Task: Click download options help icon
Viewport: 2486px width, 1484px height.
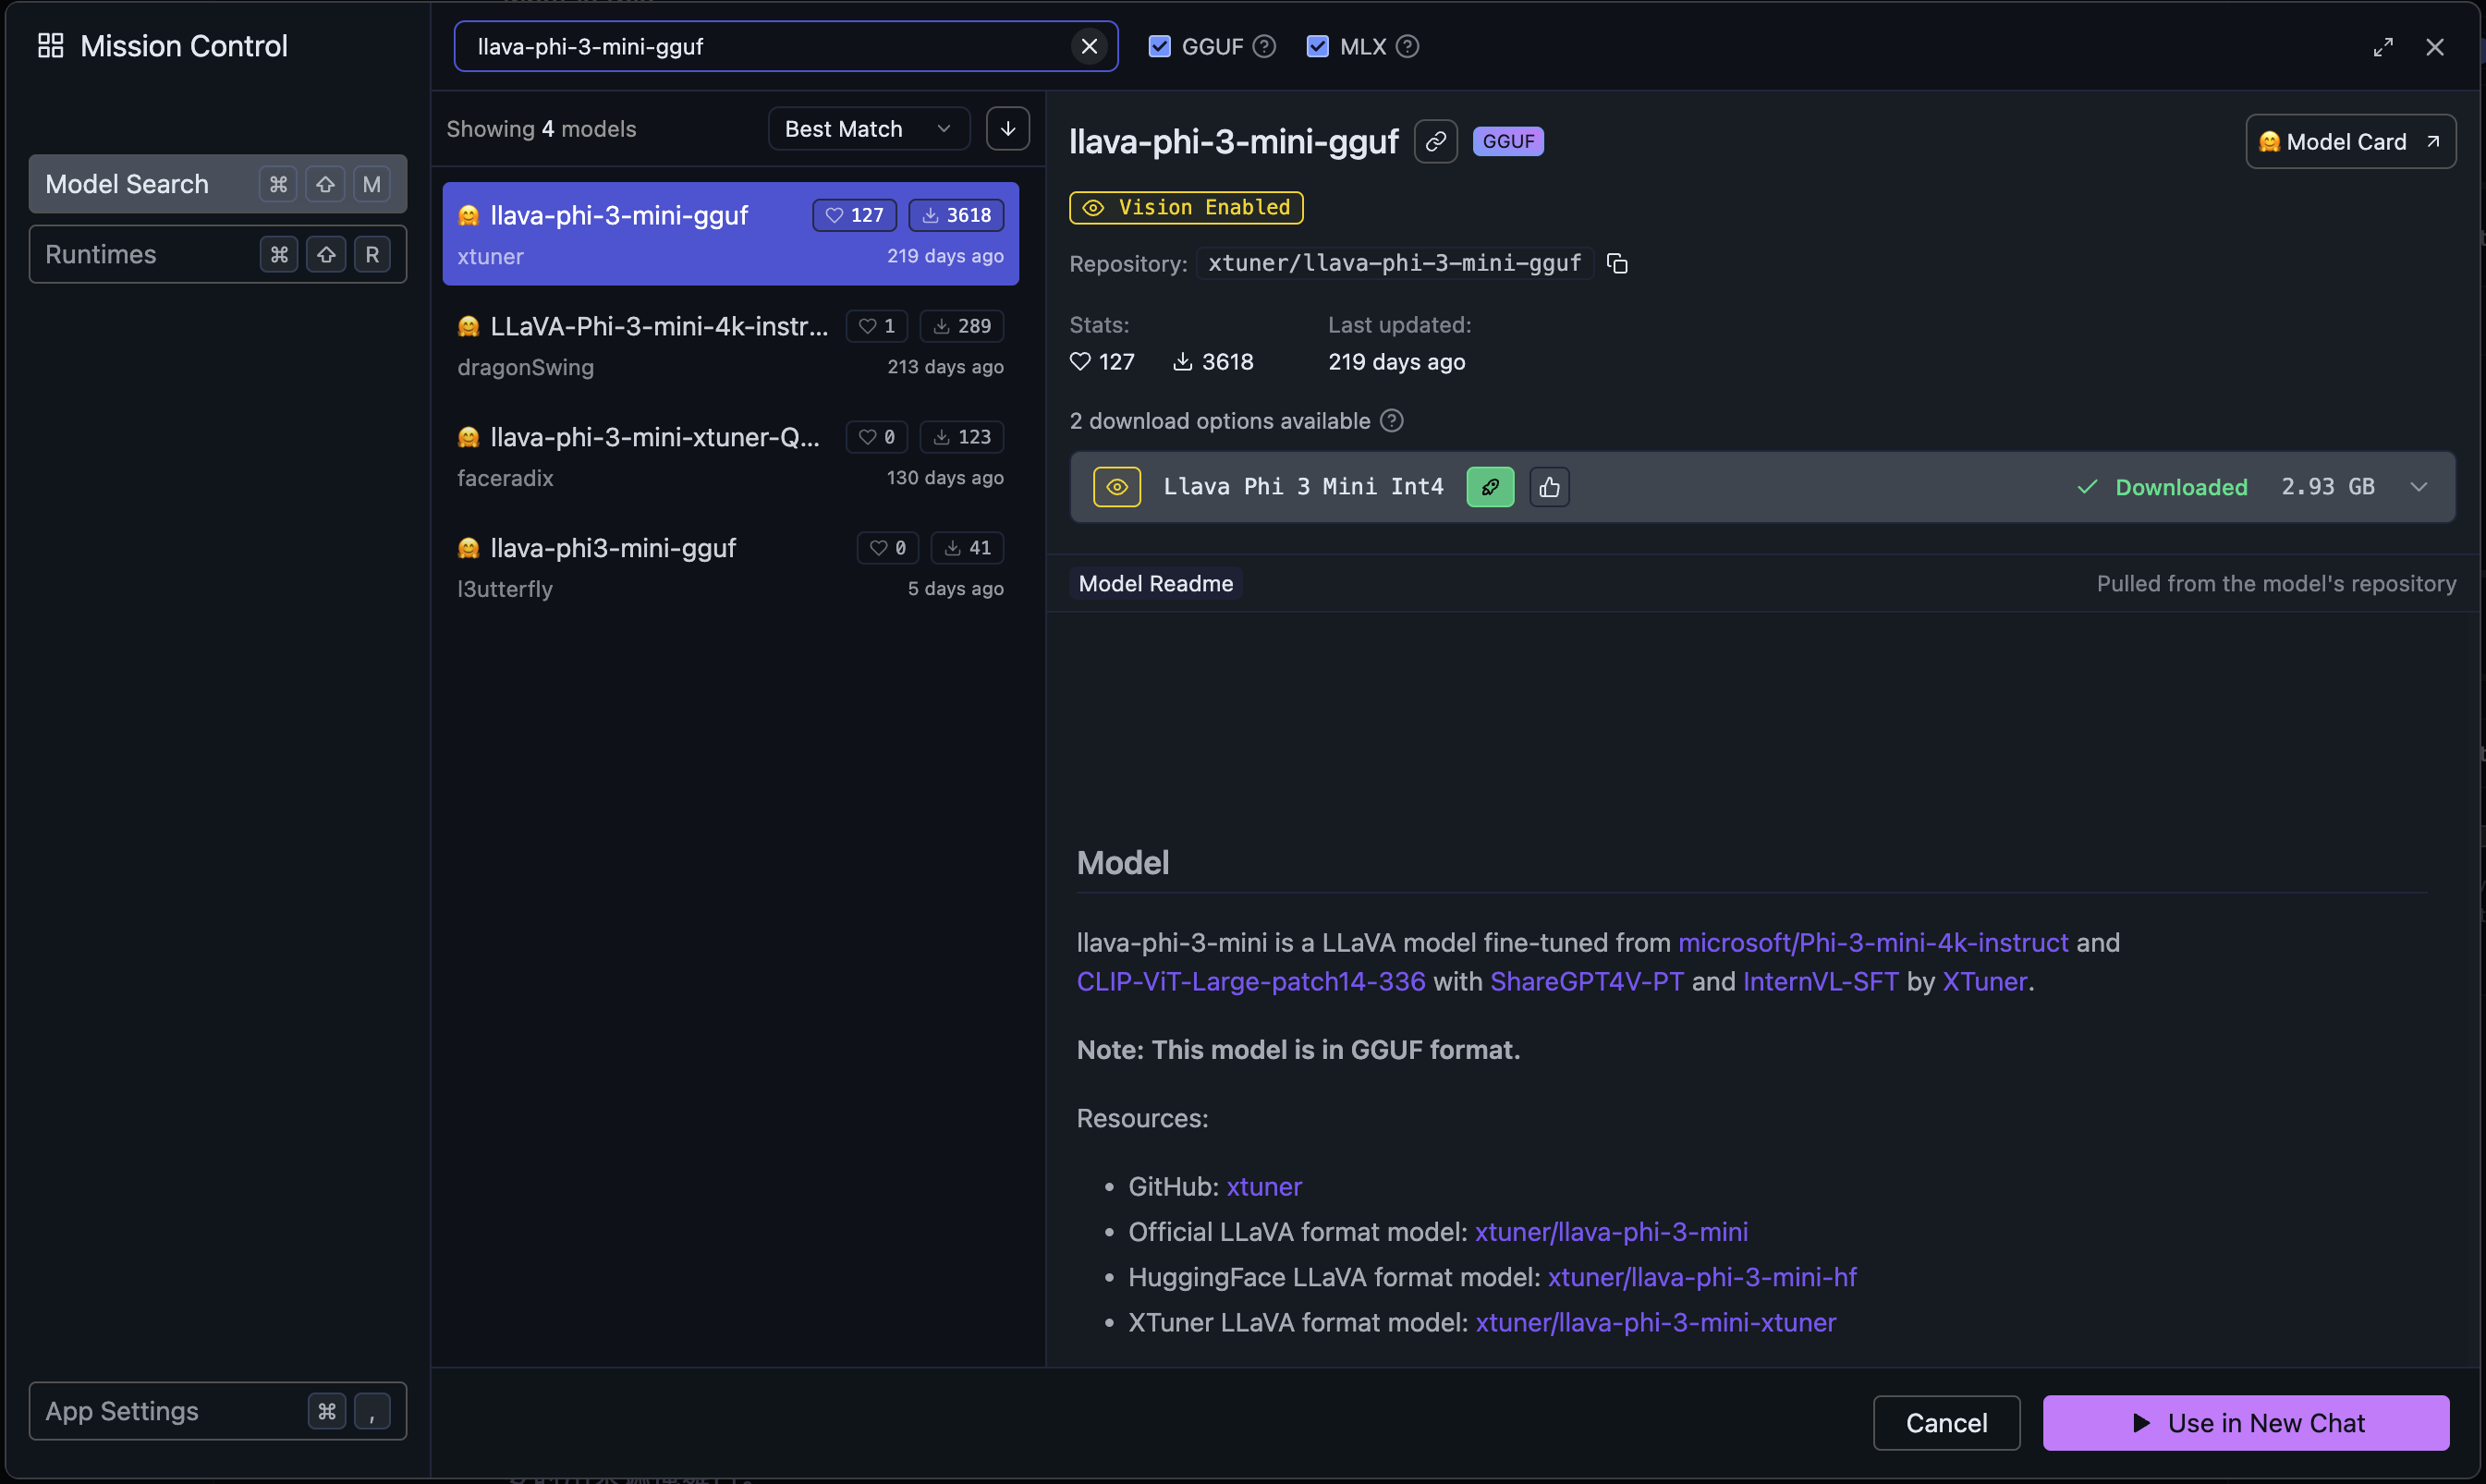Action: click(x=1392, y=421)
